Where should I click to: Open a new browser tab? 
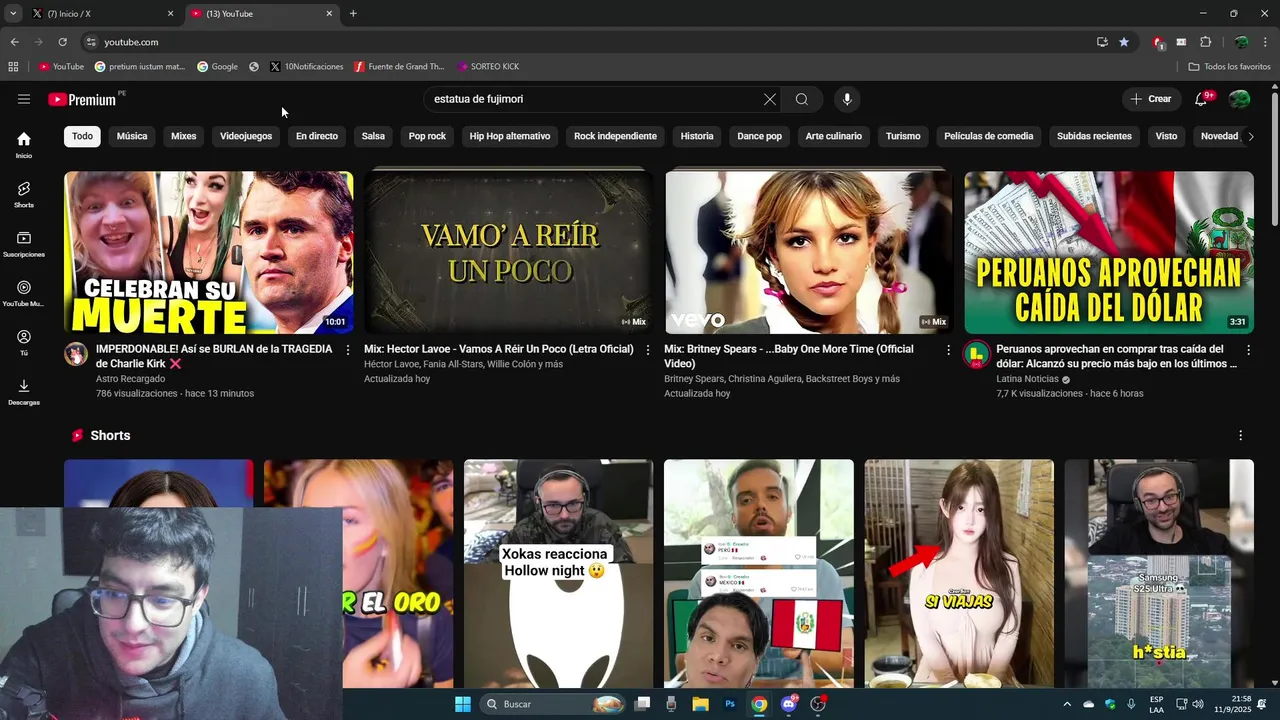(x=353, y=14)
